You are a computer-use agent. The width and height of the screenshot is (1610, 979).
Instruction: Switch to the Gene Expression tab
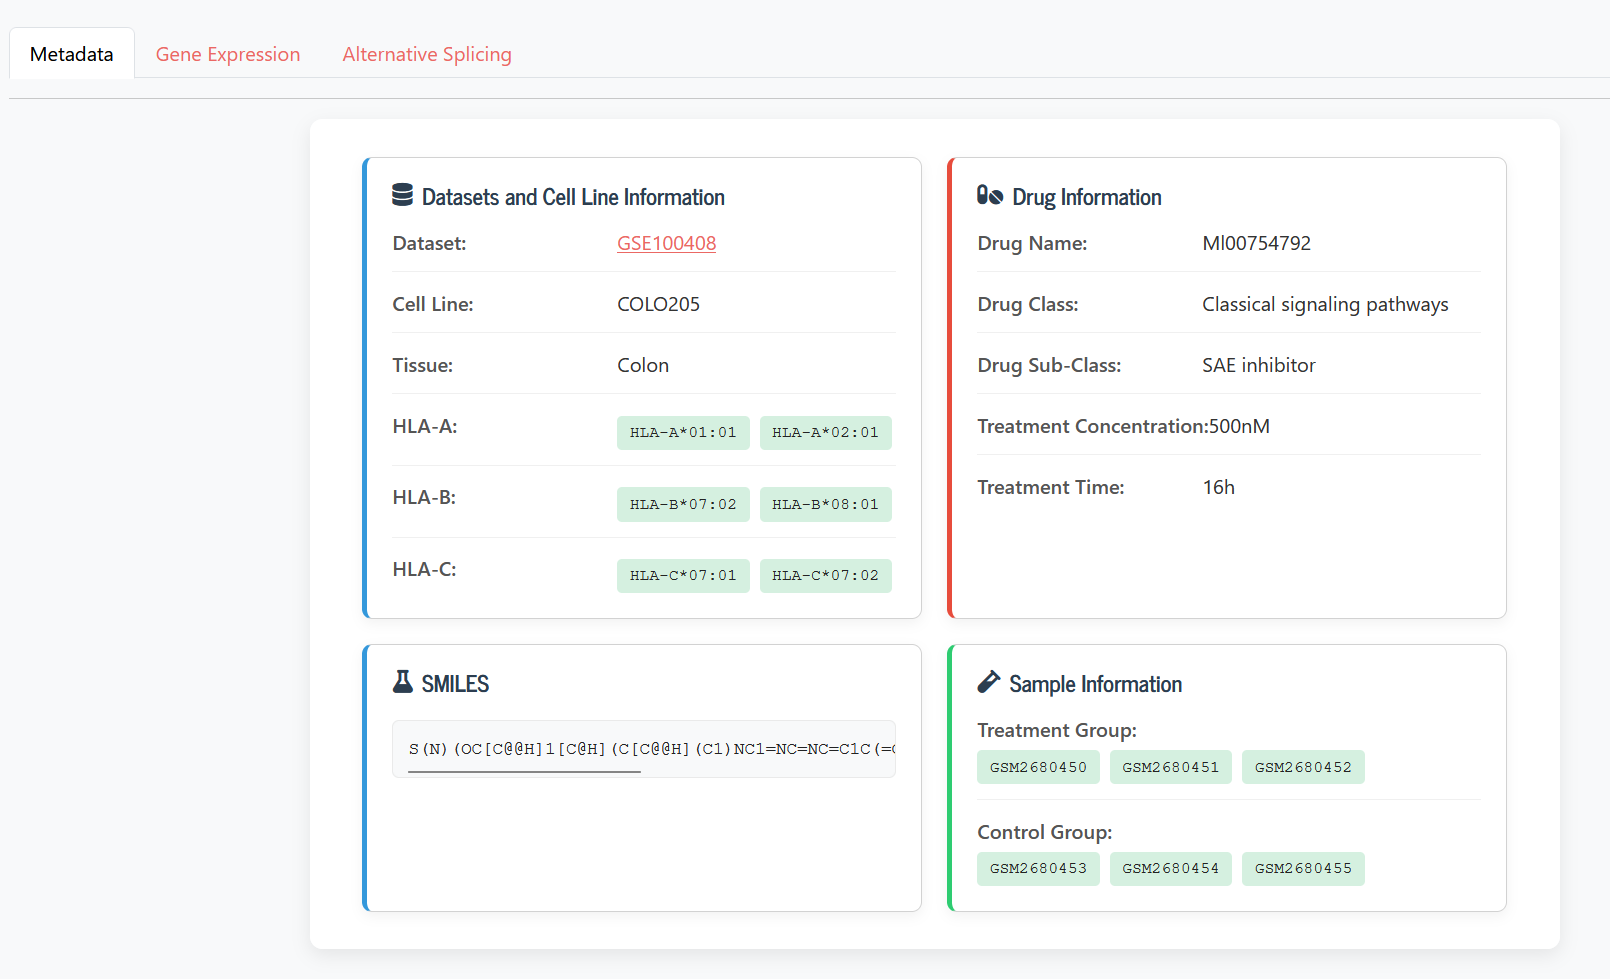pyautogui.click(x=228, y=54)
